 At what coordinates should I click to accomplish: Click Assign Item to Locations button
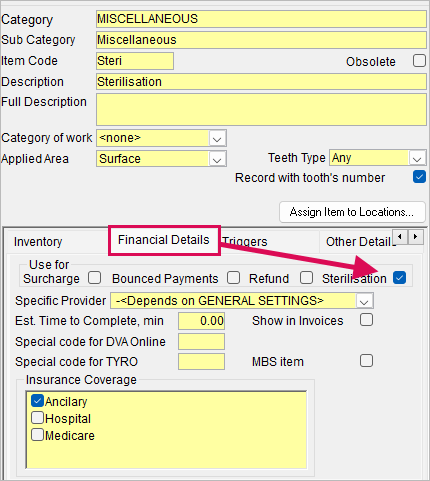352,212
